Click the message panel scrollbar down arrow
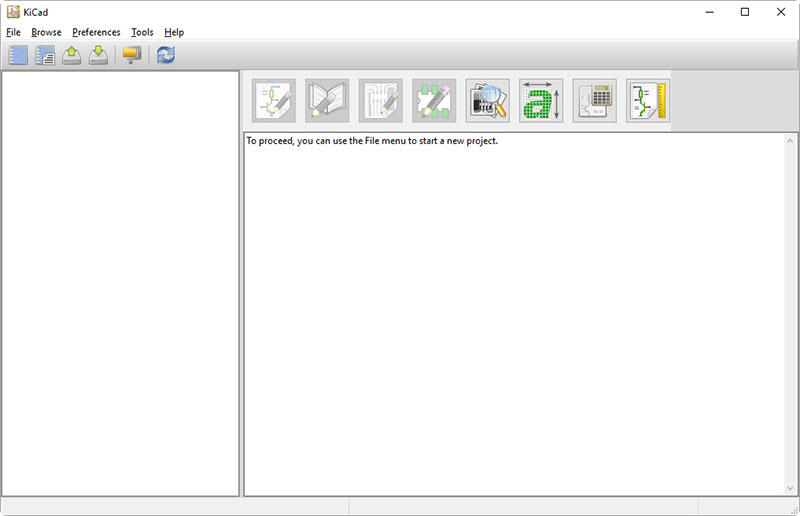The height and width of the screenshot is (516, 800). [x=790, y=488]
